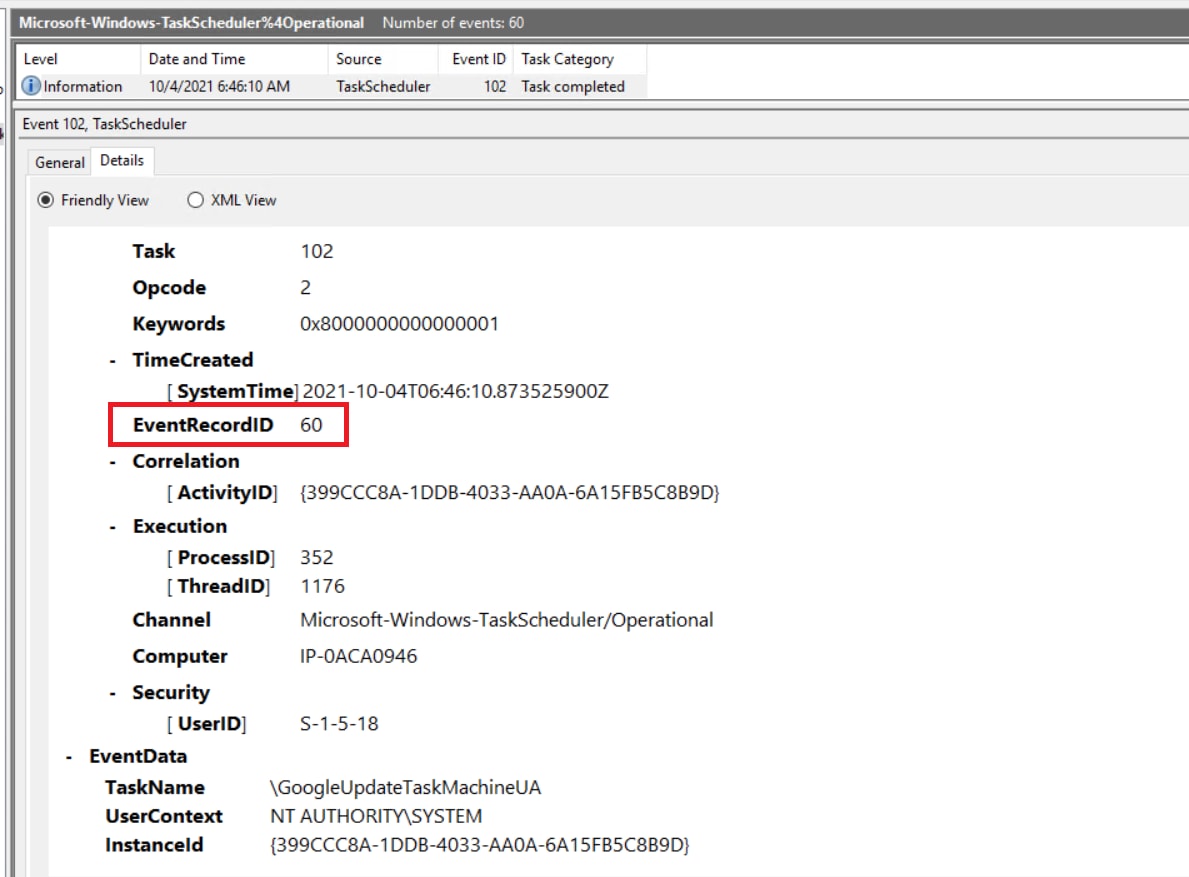Click the Computer label
The width and height of the screenshot is (1189, 877).
click(180, 656)
